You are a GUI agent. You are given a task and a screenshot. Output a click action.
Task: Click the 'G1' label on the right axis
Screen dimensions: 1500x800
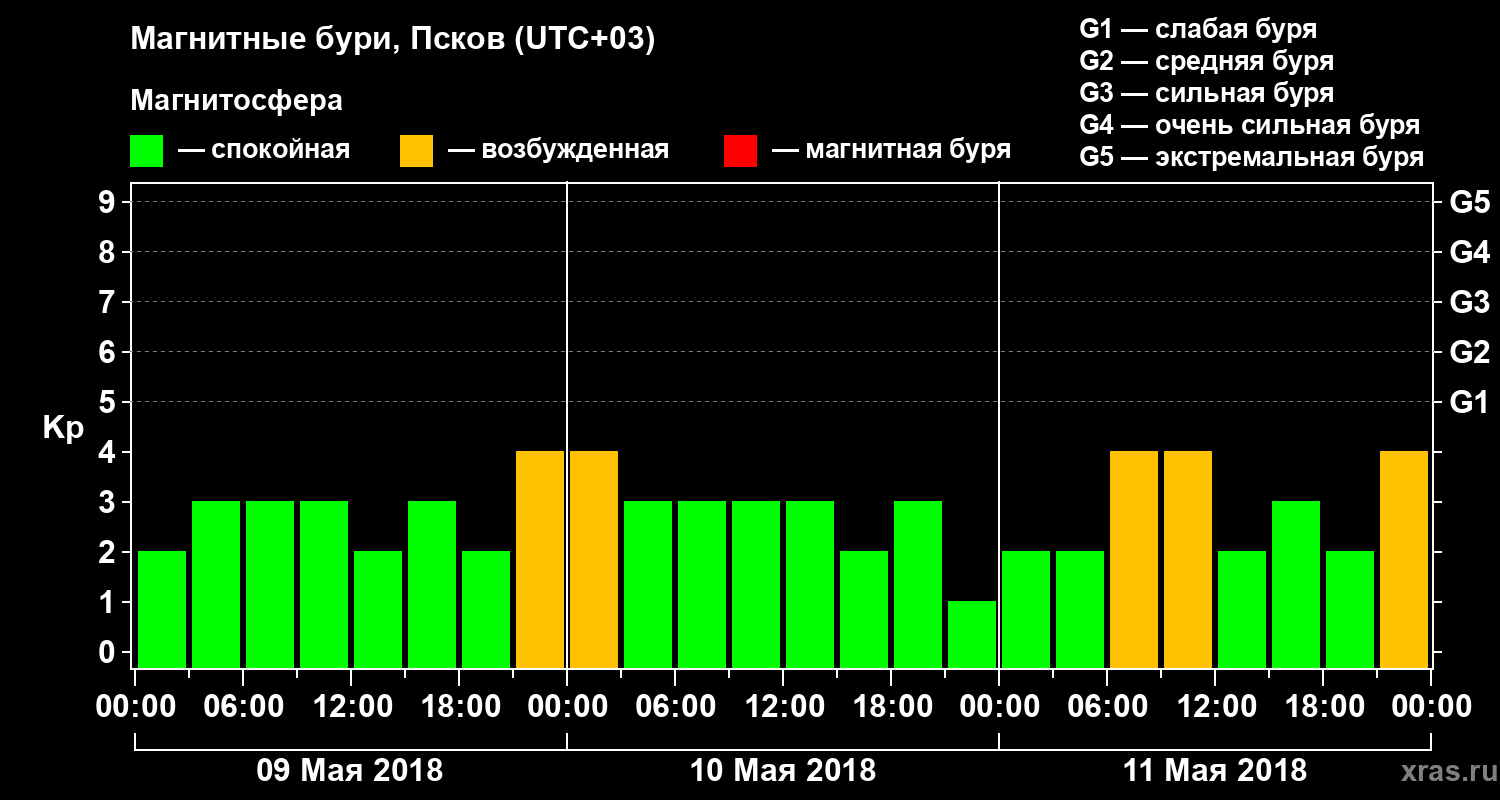[1469, 402]
